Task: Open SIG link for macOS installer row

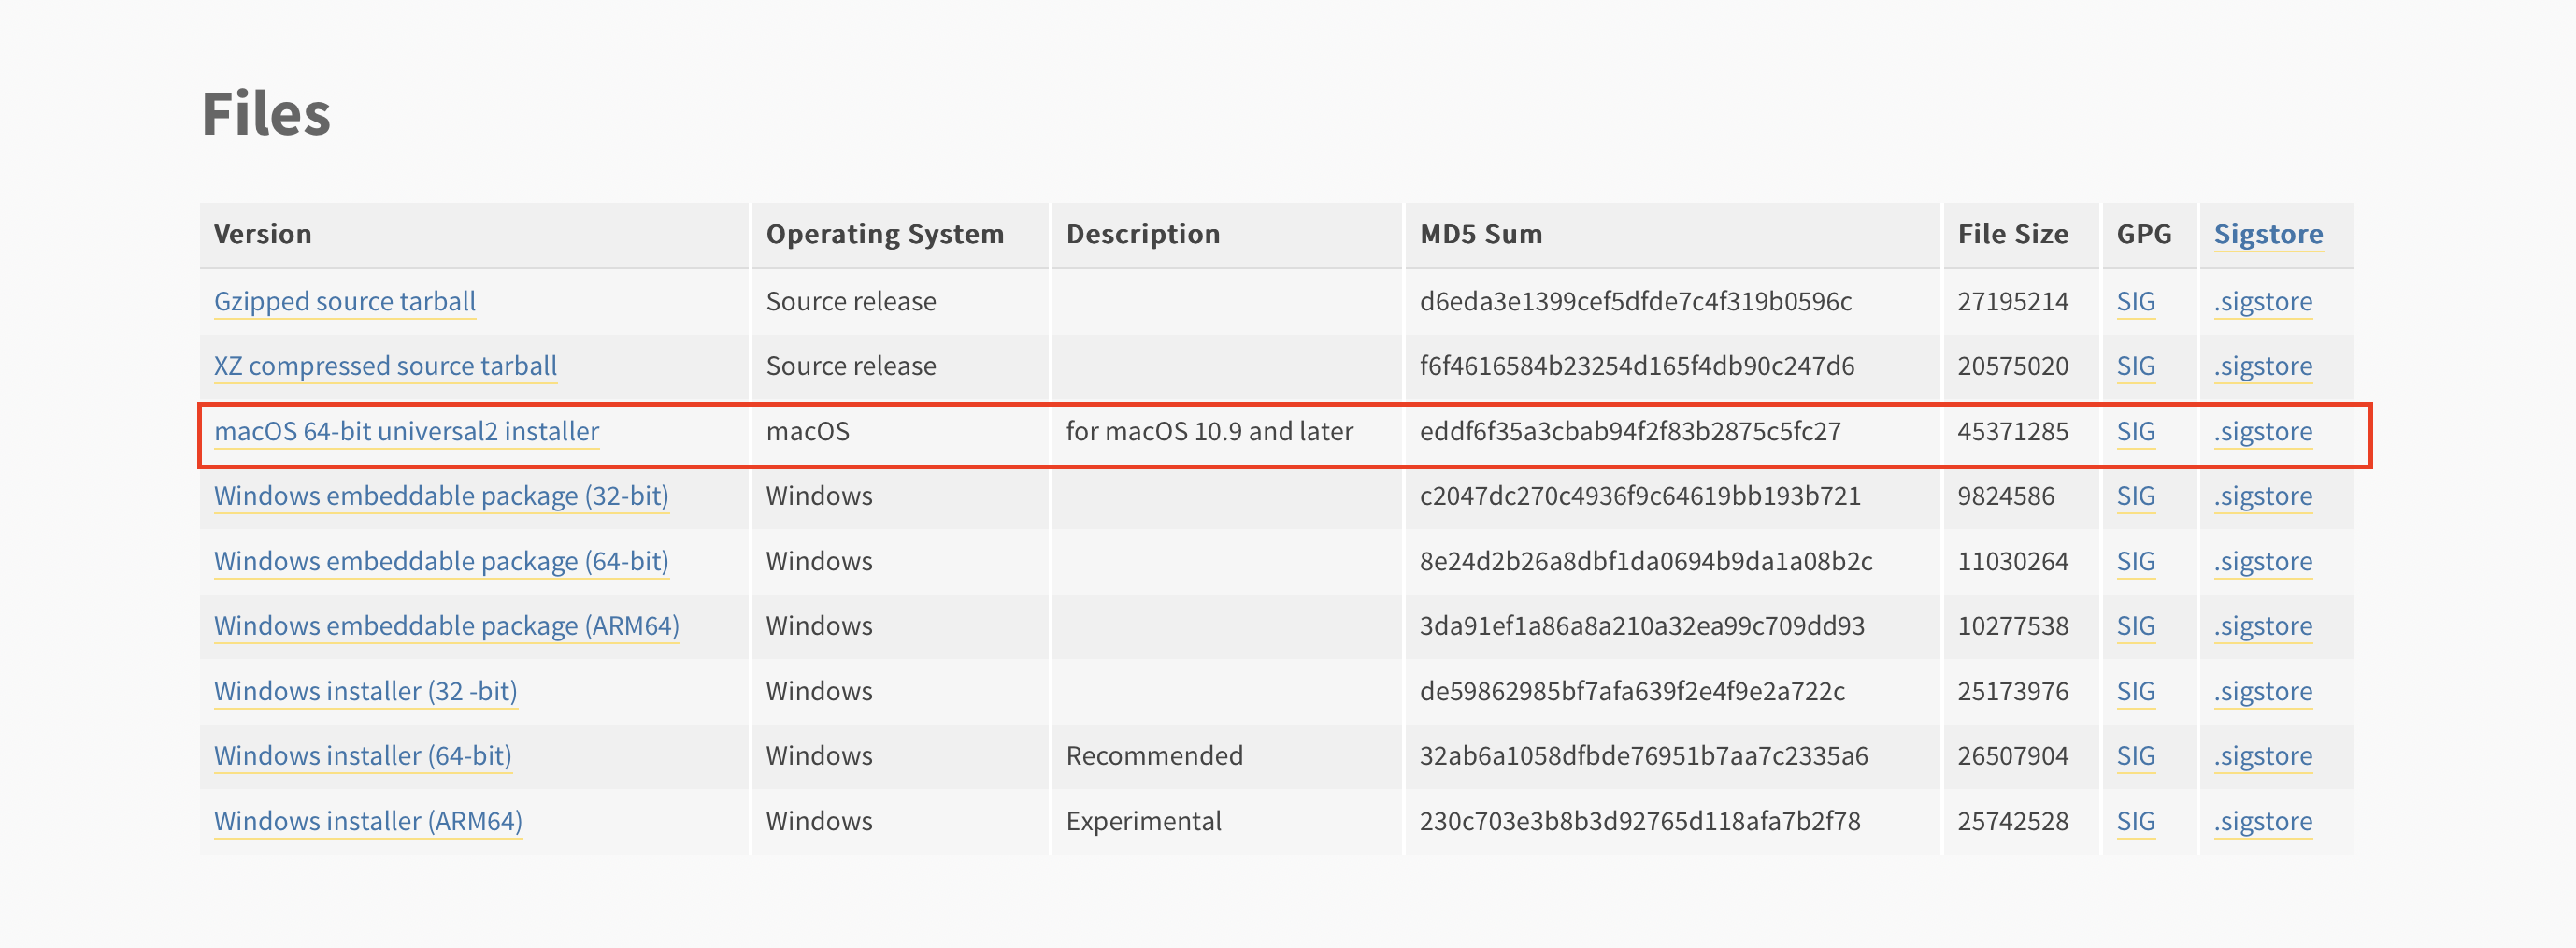Action: 2136,431
